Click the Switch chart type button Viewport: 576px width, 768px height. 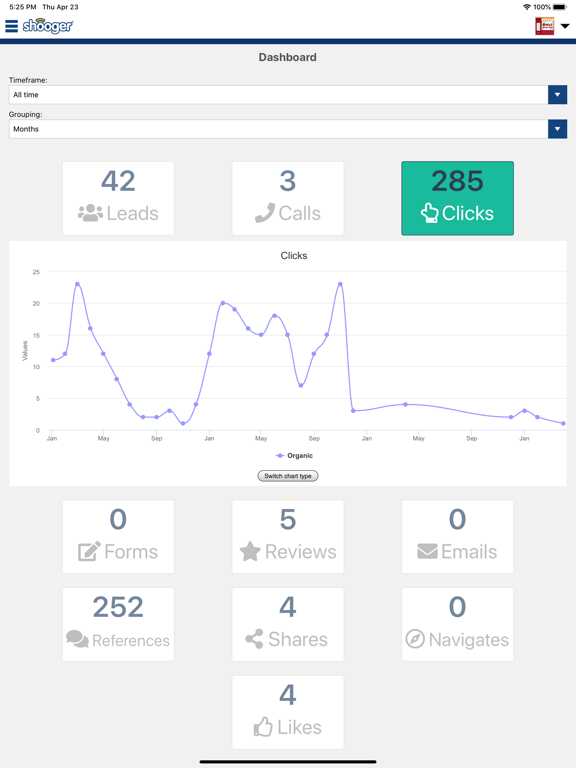tap(288, 476)
